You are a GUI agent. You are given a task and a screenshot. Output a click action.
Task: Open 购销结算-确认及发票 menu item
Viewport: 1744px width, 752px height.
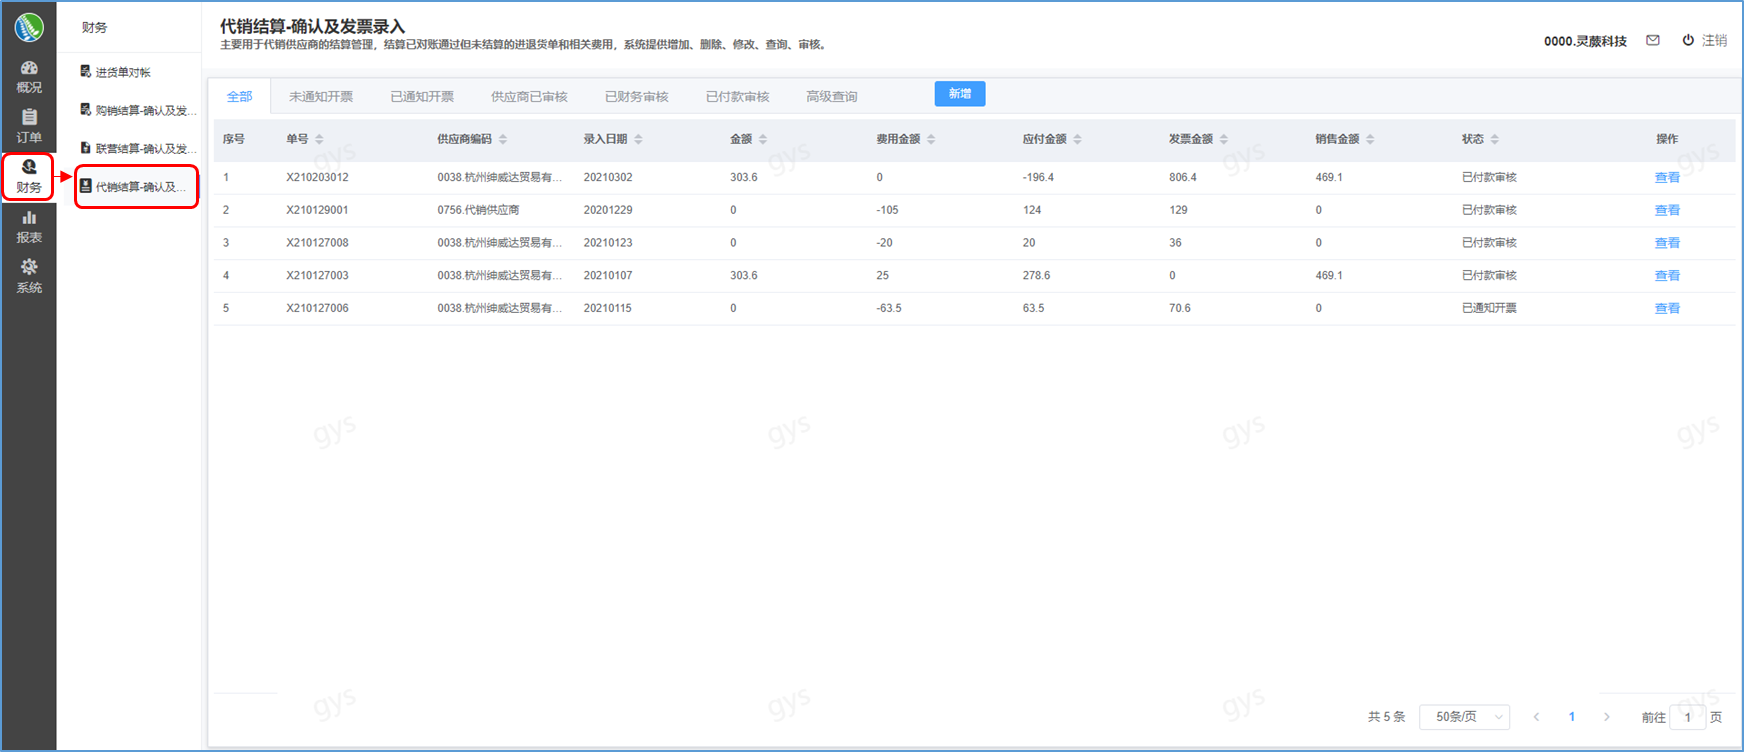tap(138, 110)
